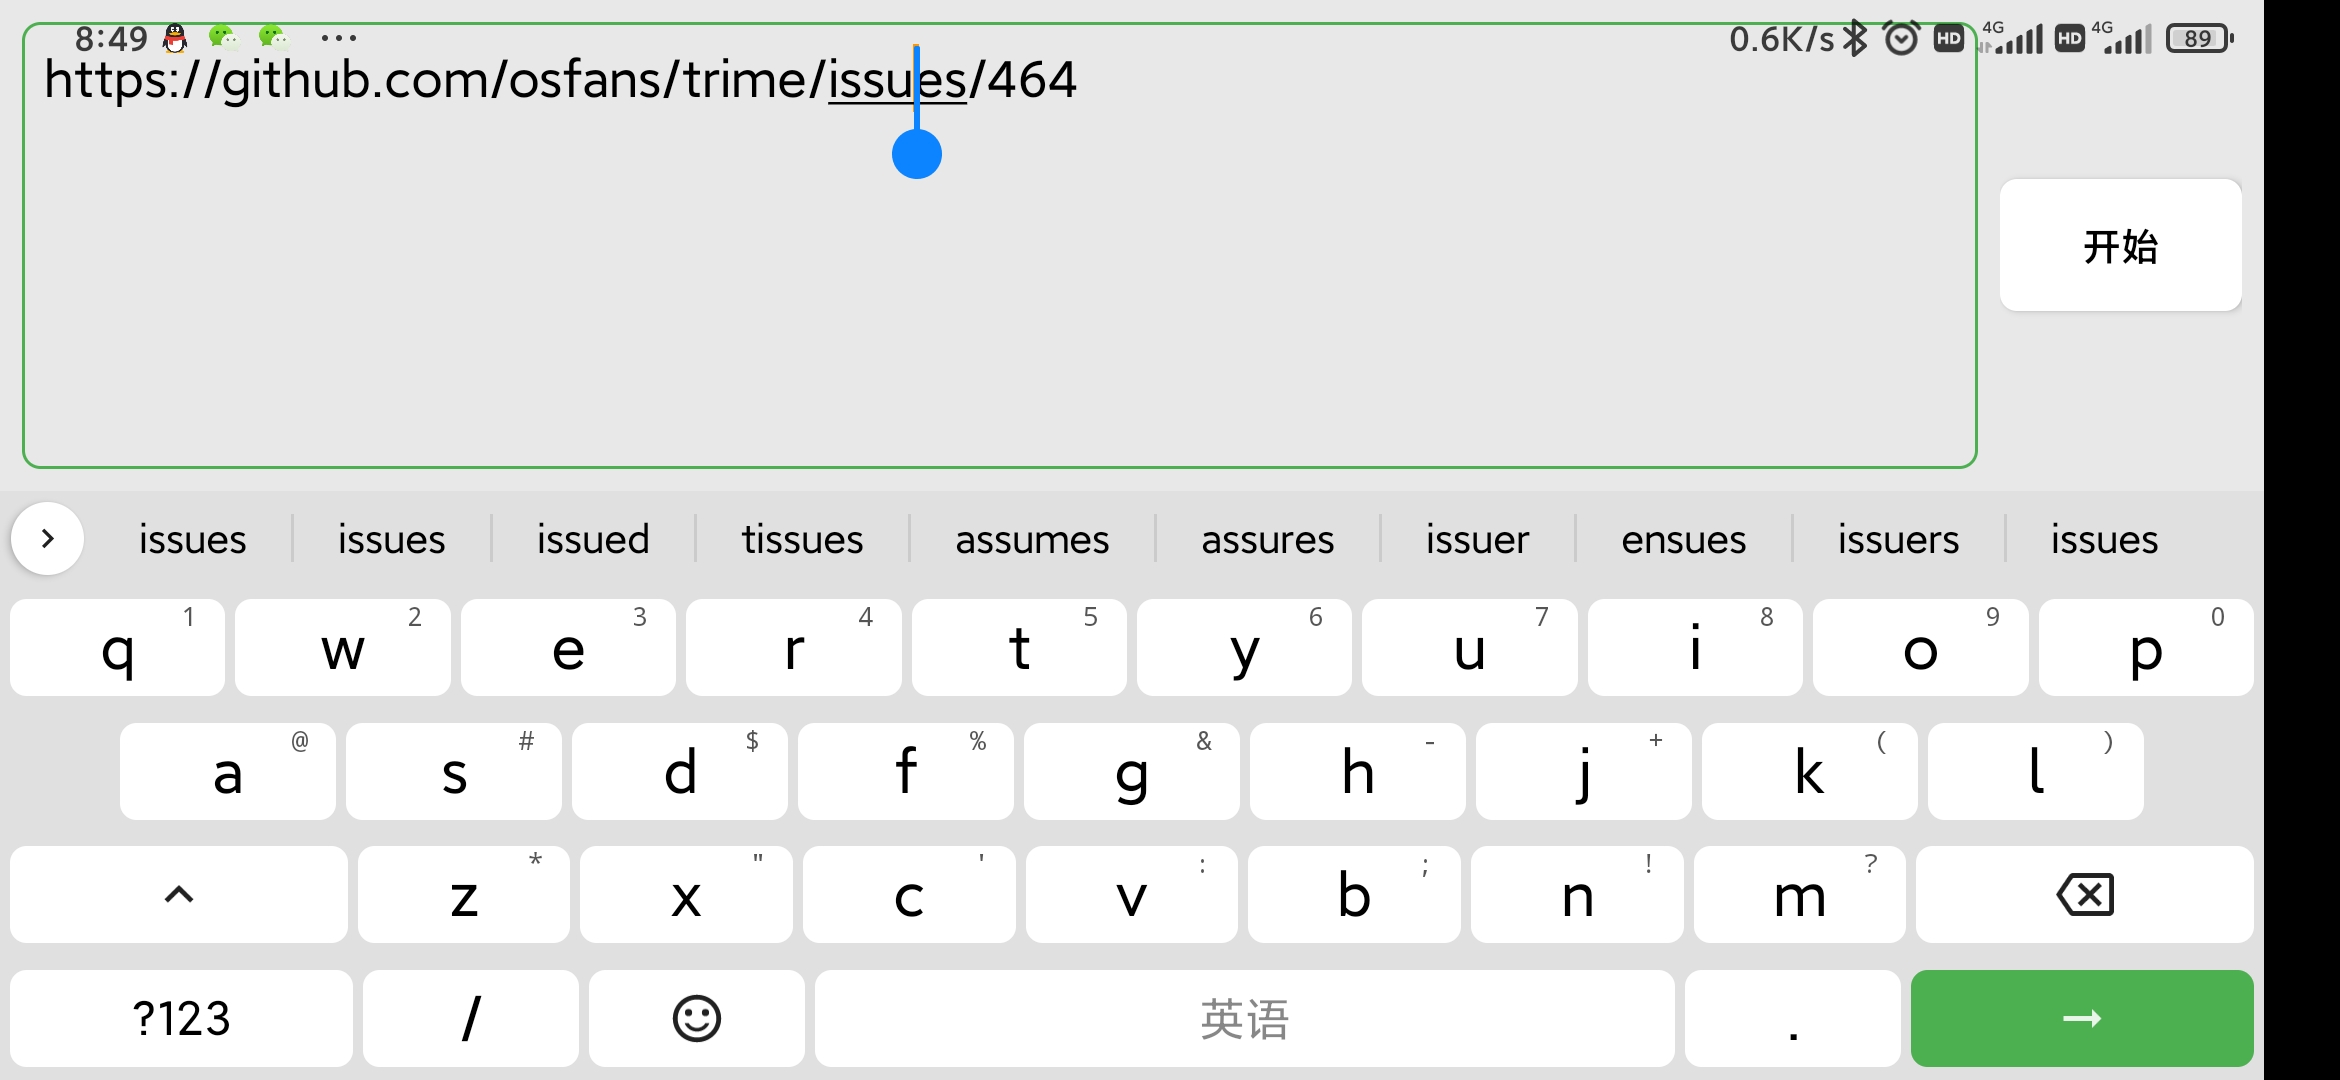Tap the alarm clock status bar icon
The height and width of the screenshot is (1080, 2340).
coord(1901,37)
